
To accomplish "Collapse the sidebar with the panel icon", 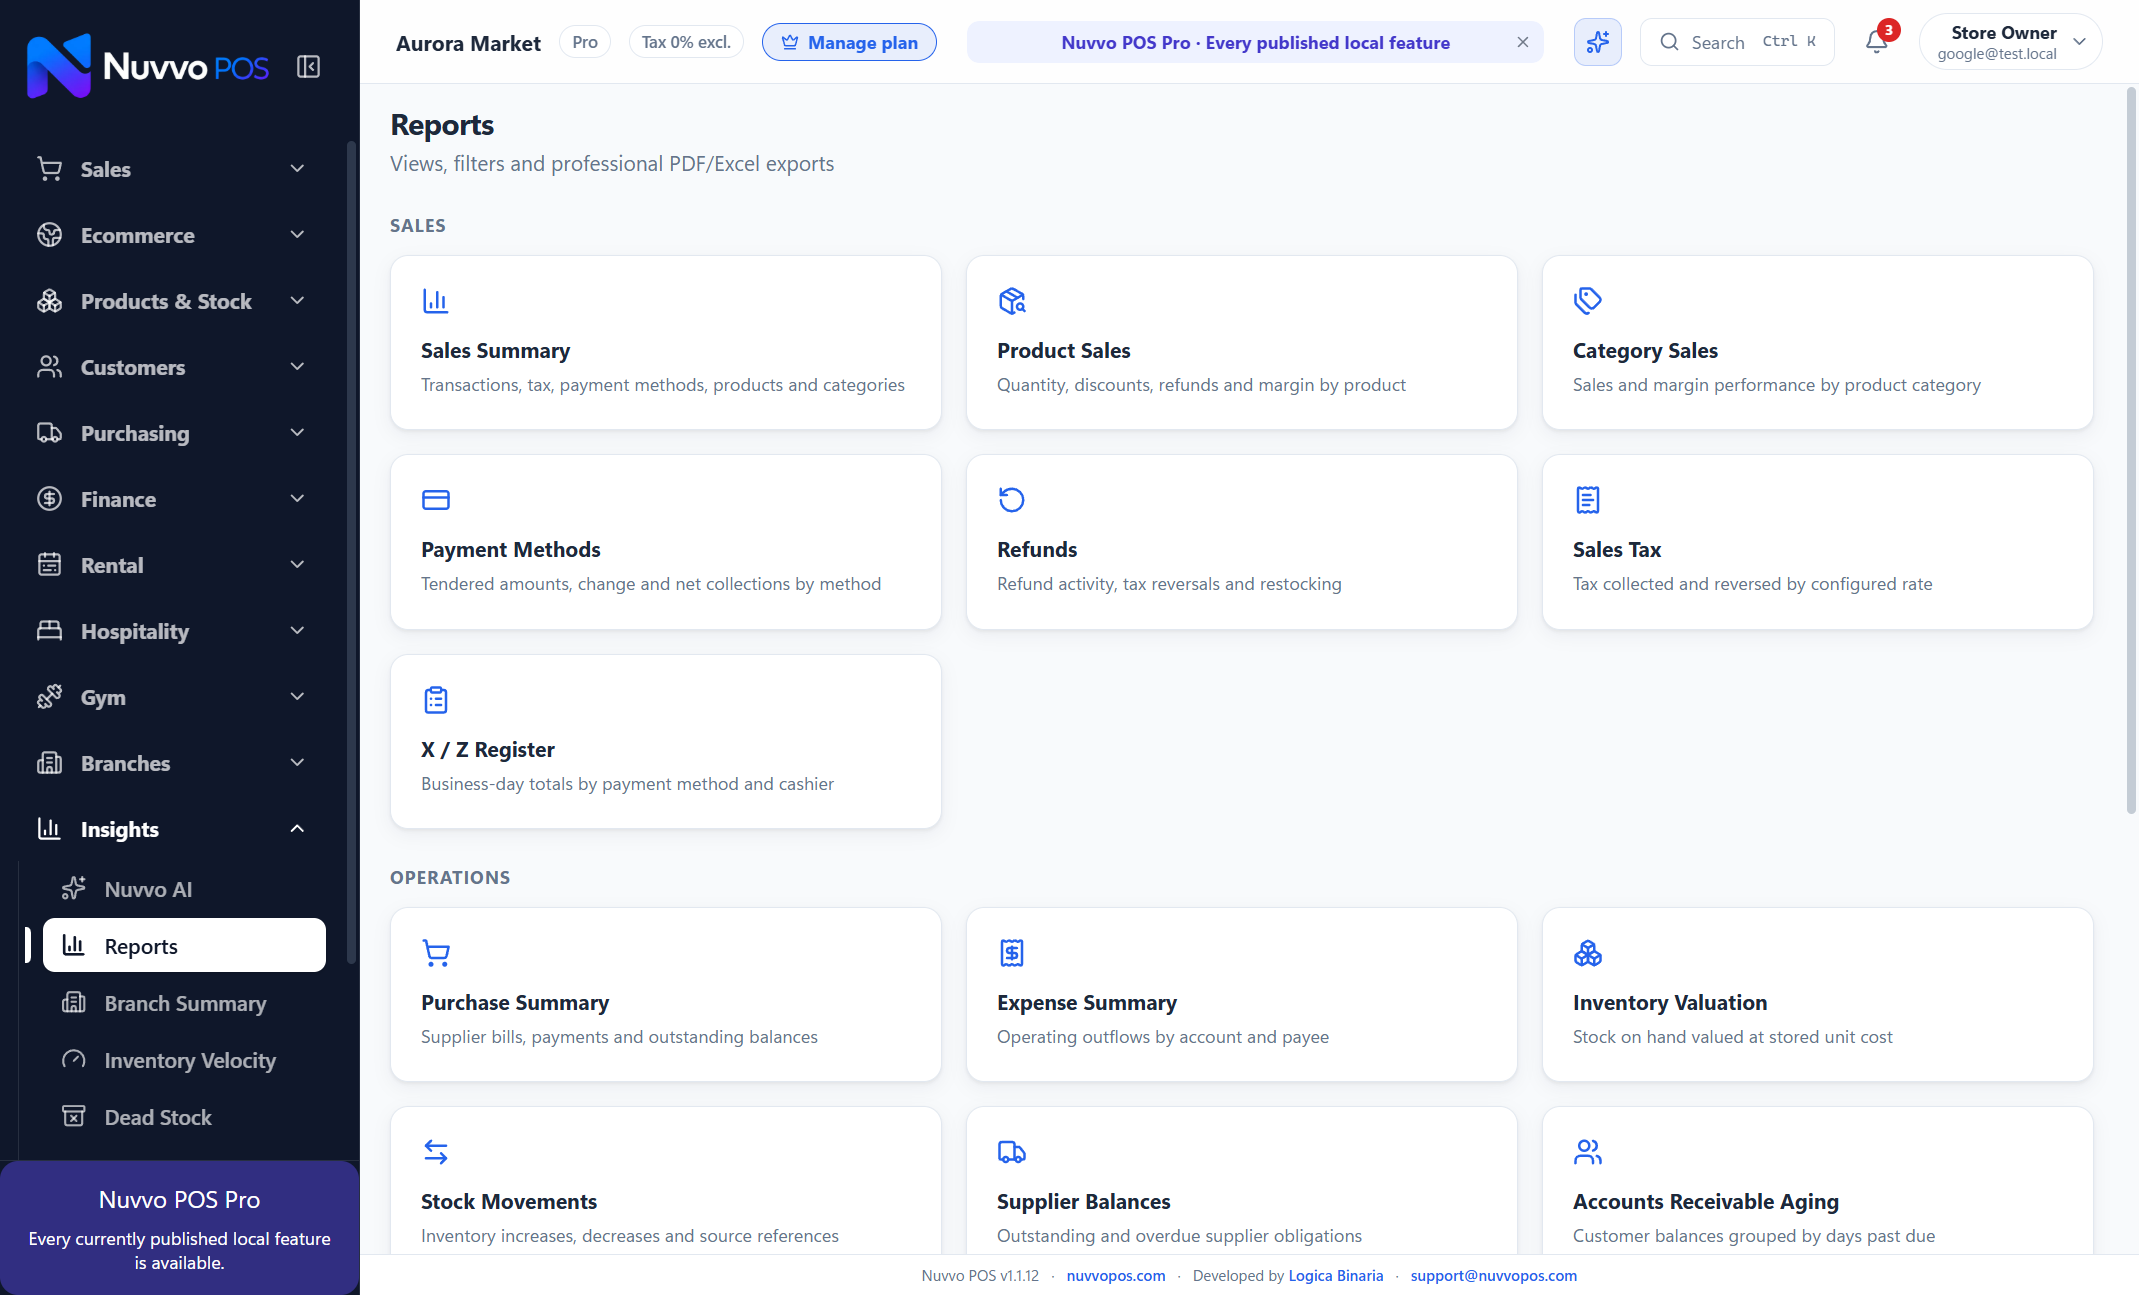I will (x=308, y=67).
